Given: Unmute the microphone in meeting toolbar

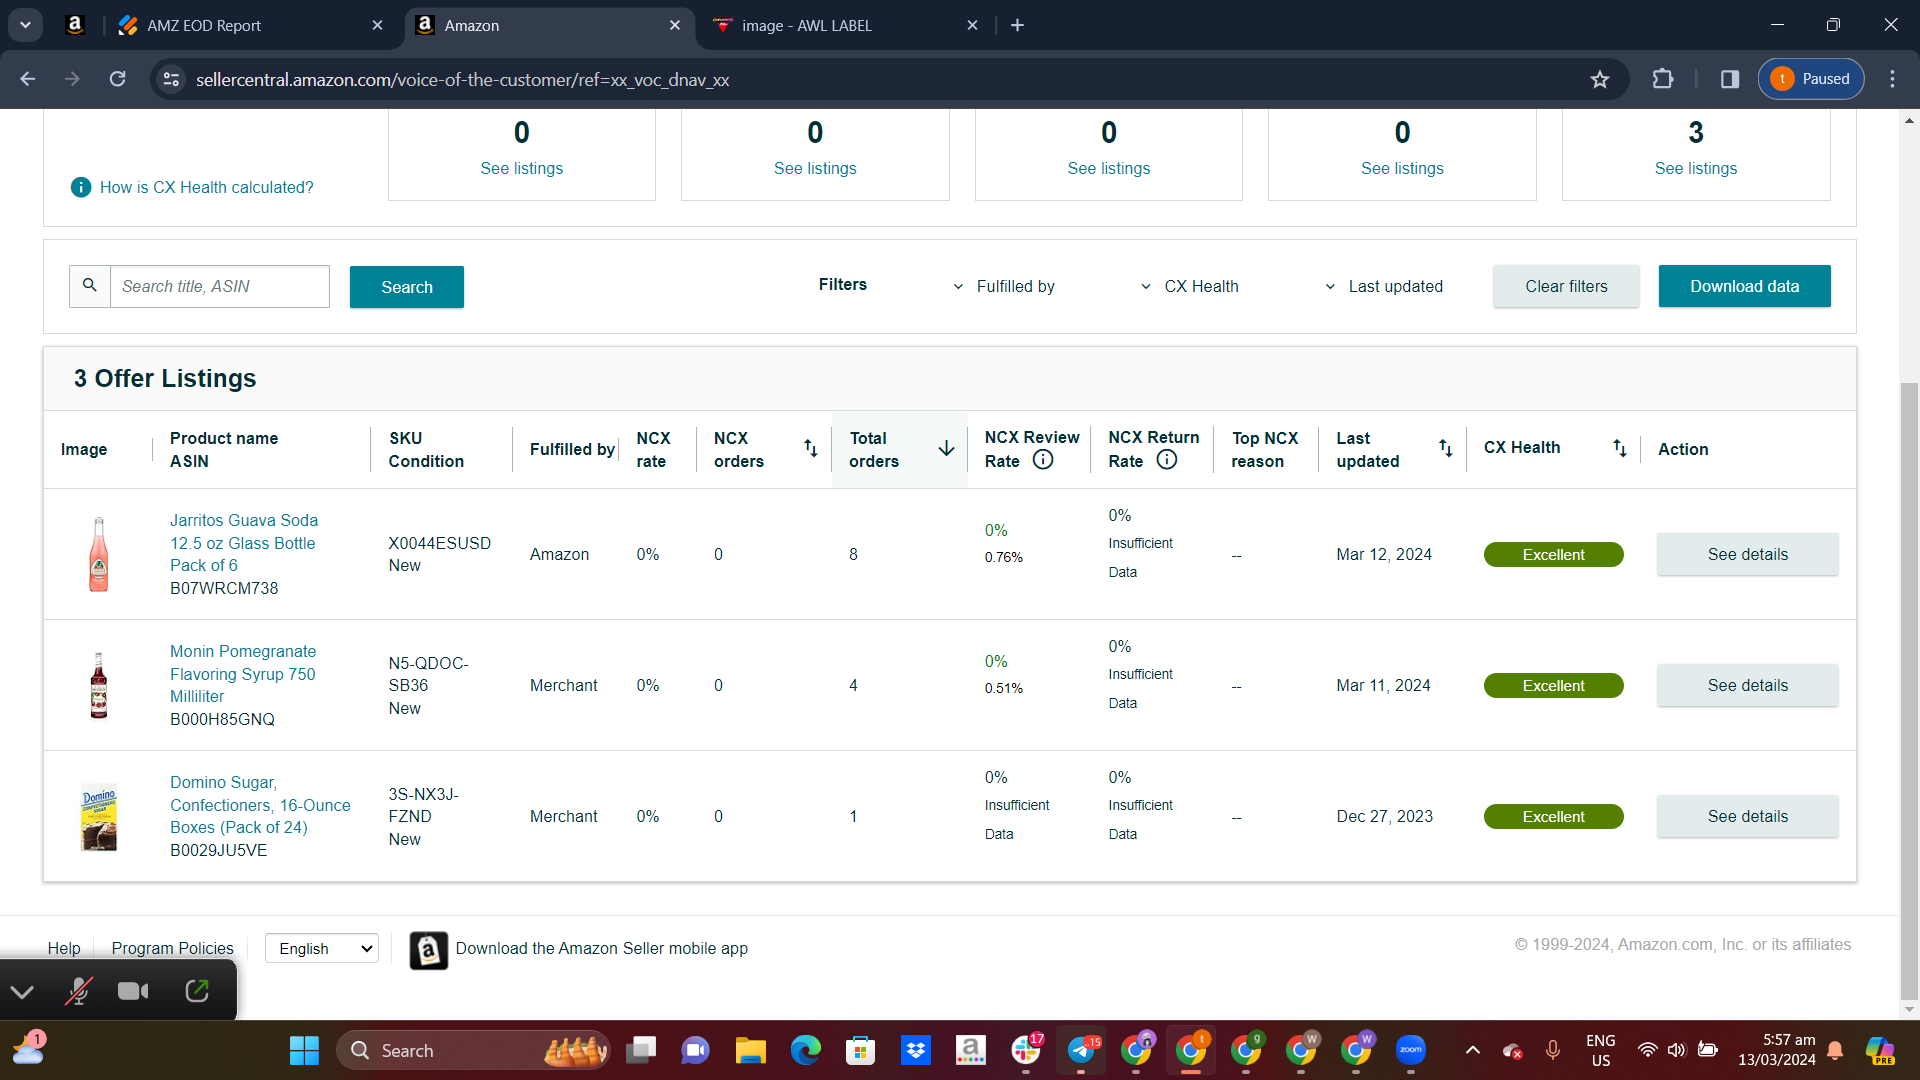Looking at the screenshot, I should [x=78, y=991].
